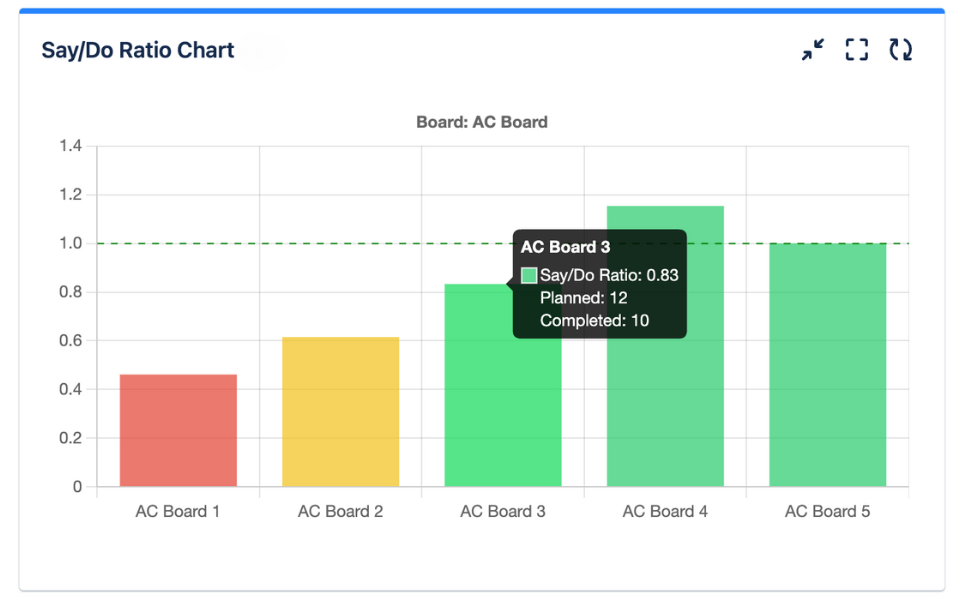Click the Board: AC Board subtitle
960x600 pixels.
click(x=482, y=122)
